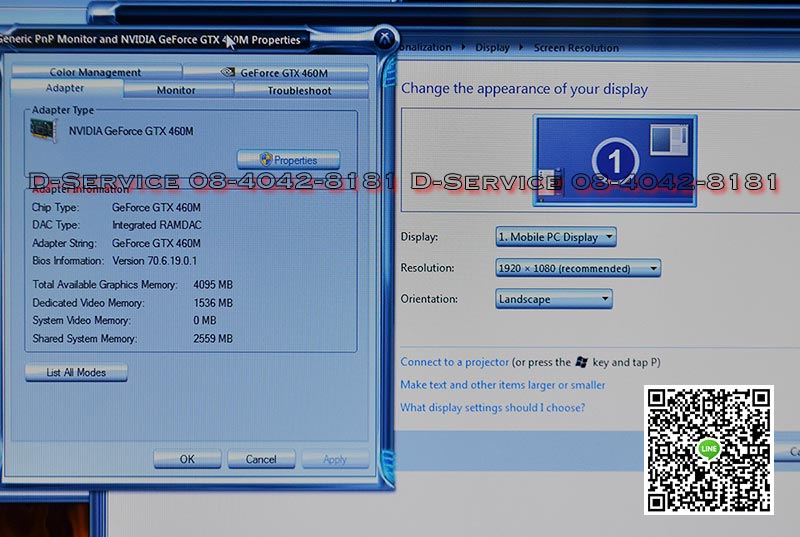The height and width of the screenshot is (537, 800).
Task: Open the Color Management tab
Action: tap(95, 72)
